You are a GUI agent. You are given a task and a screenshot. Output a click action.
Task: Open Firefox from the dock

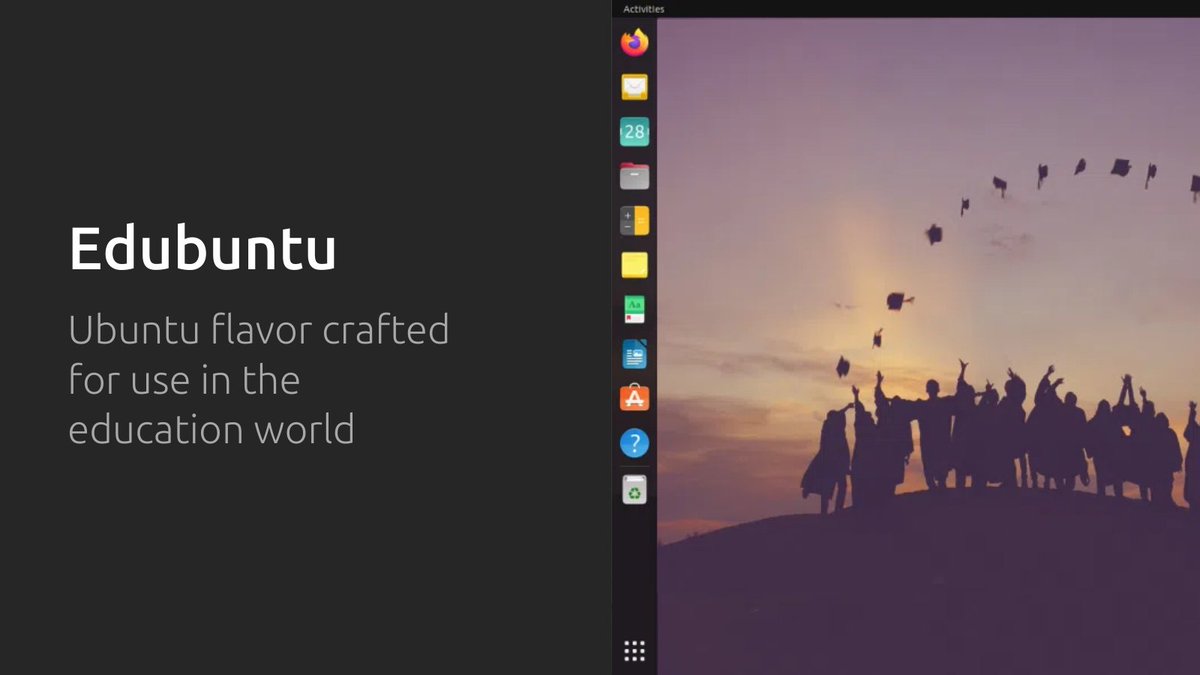[x=634, y=44]
